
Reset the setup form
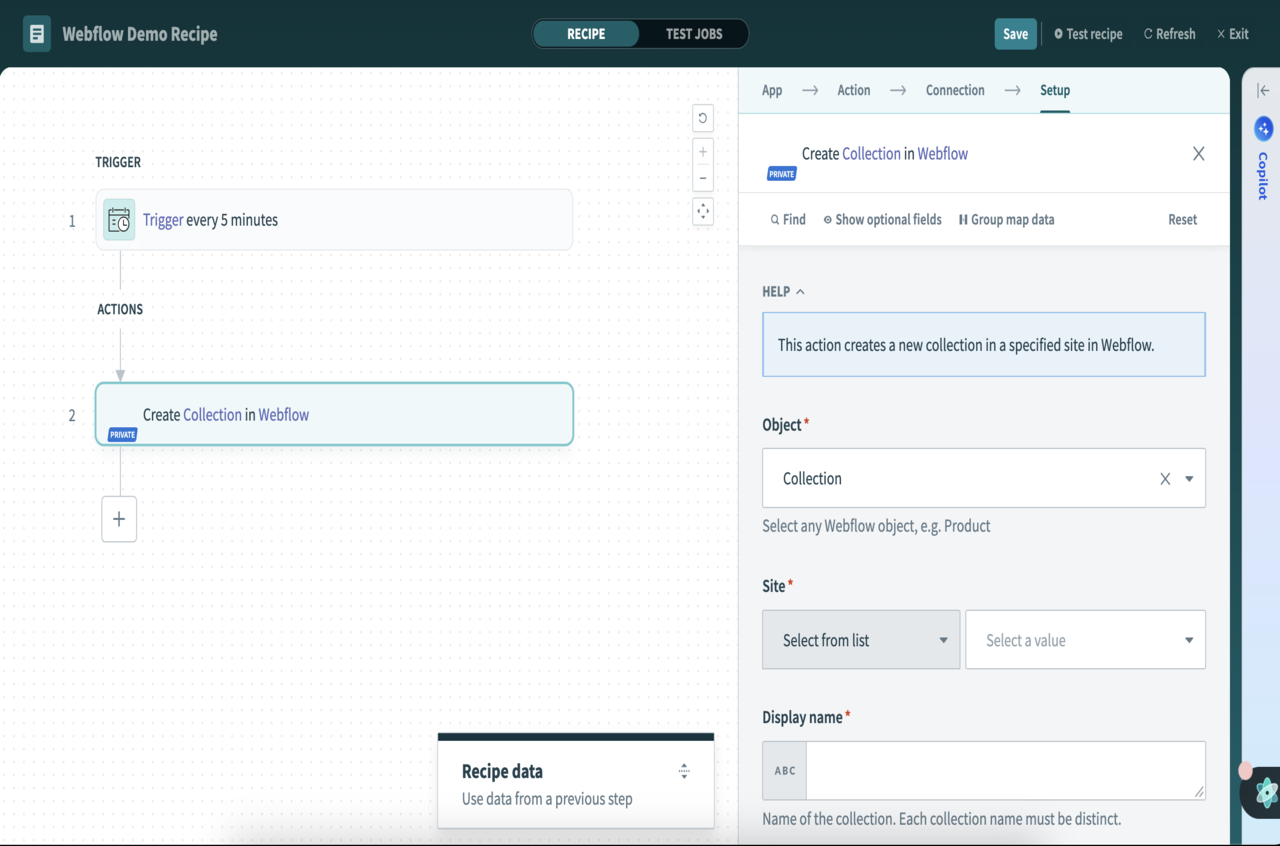1182,219
